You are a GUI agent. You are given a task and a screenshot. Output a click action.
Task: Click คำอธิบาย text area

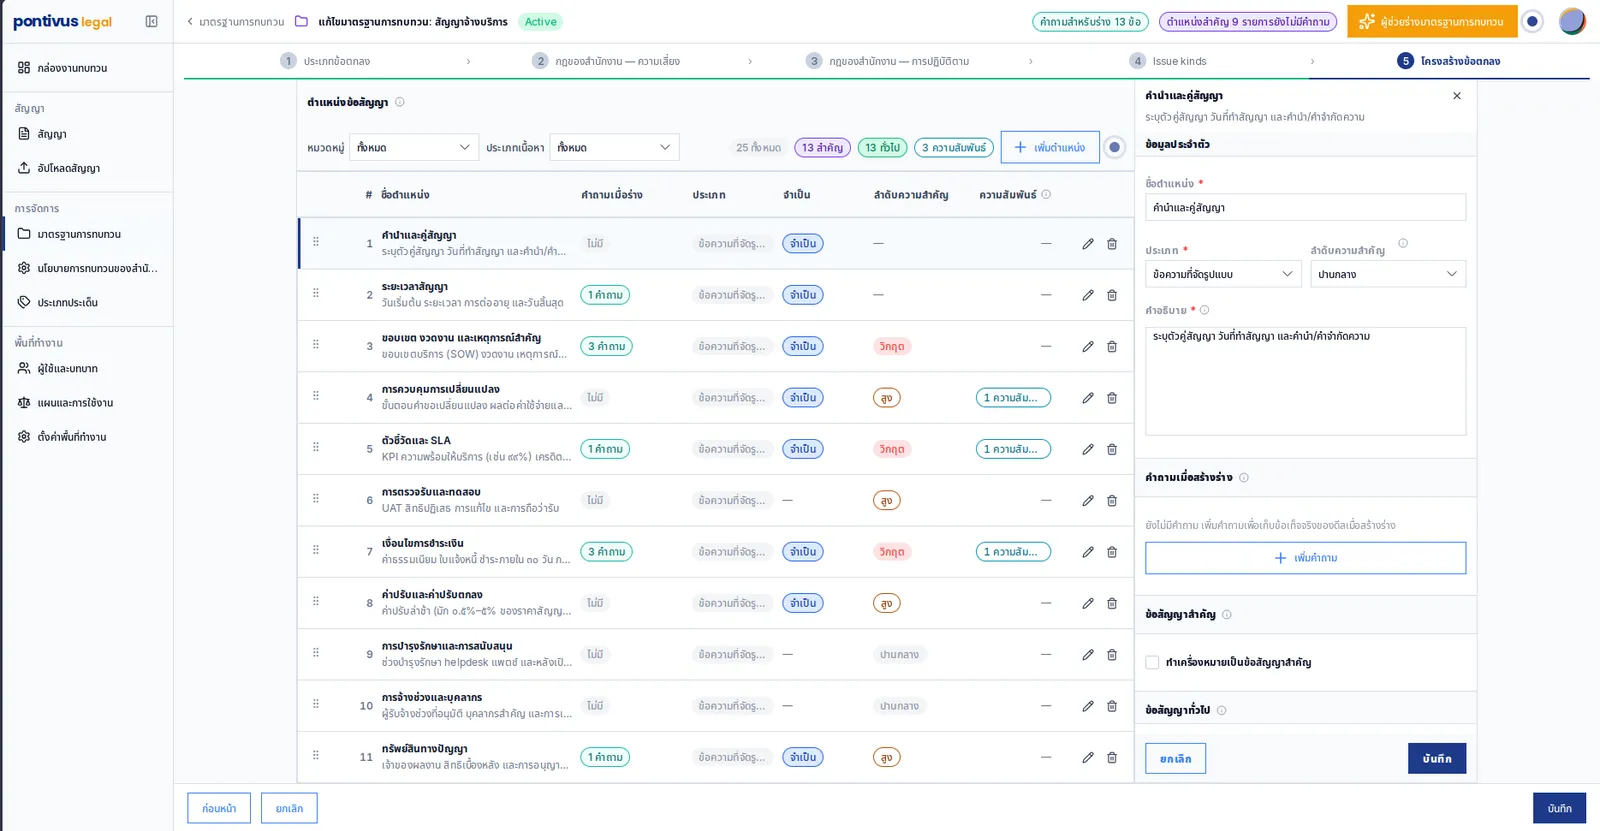[1305, 381]
